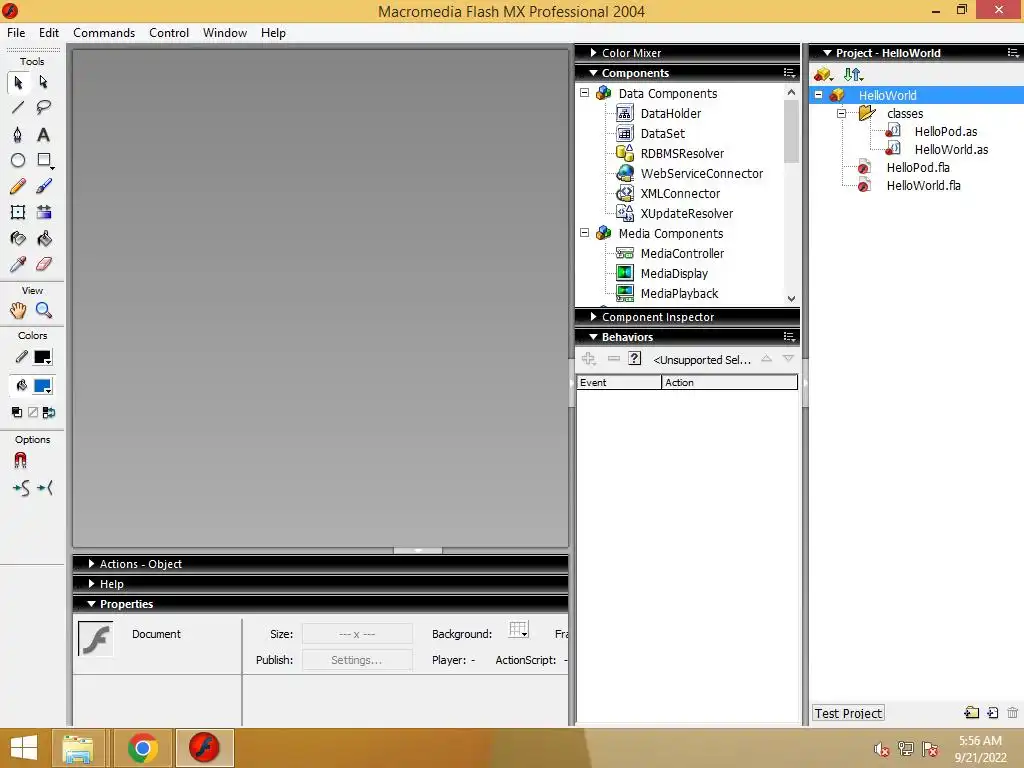Open Chrome from the taskbar

tap(142, 748)
